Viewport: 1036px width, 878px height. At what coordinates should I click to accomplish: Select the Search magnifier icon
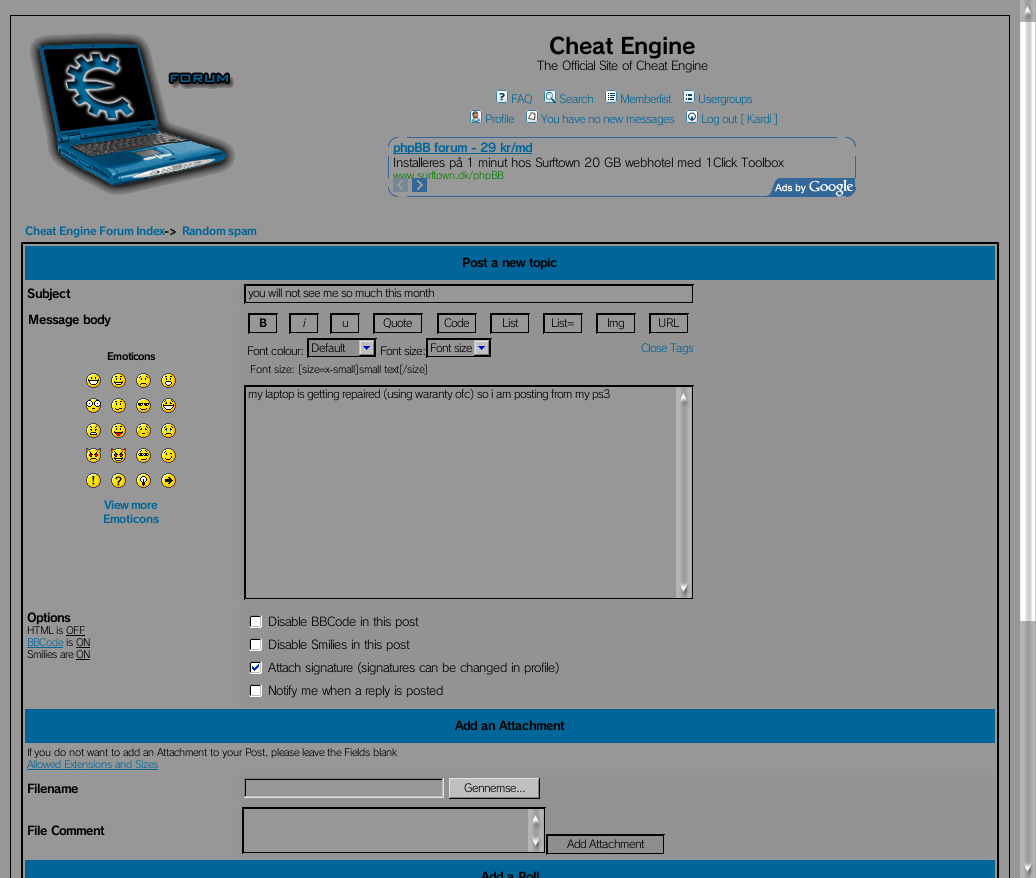click(x=549, y=97)
